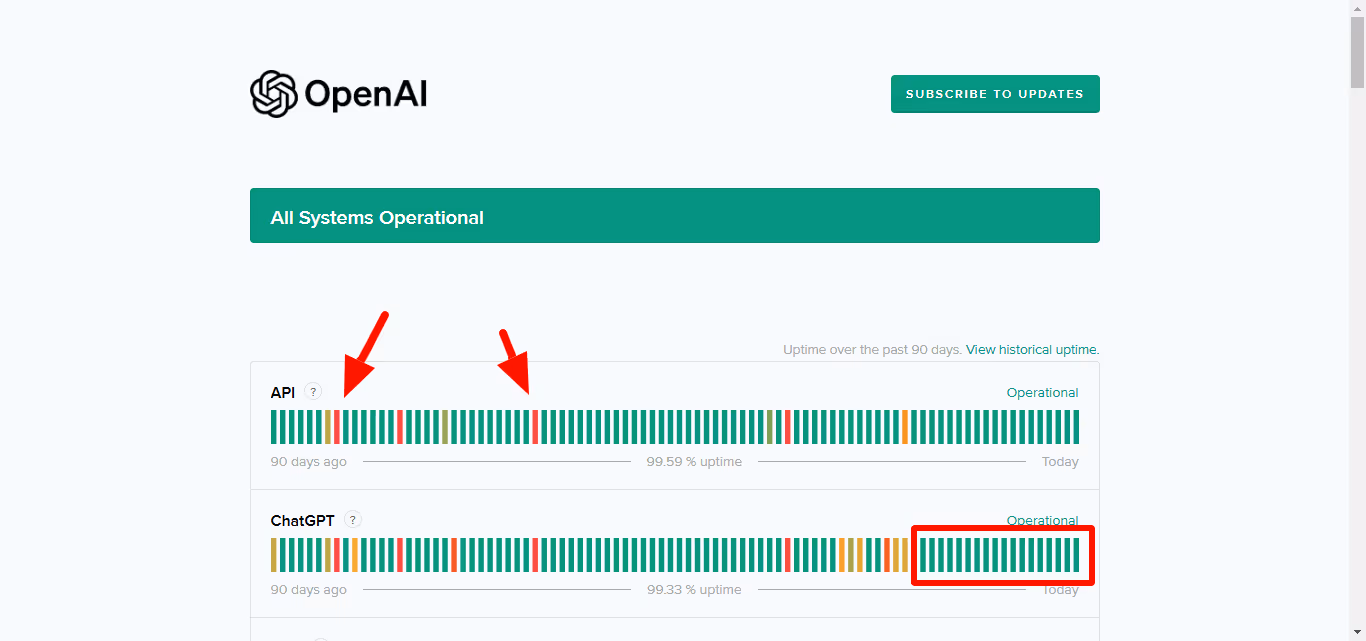The width and height of the screenshot is (1366, 641).
Task: Click the "90 days ago" label under API
Action: click(x=309, y=462)
